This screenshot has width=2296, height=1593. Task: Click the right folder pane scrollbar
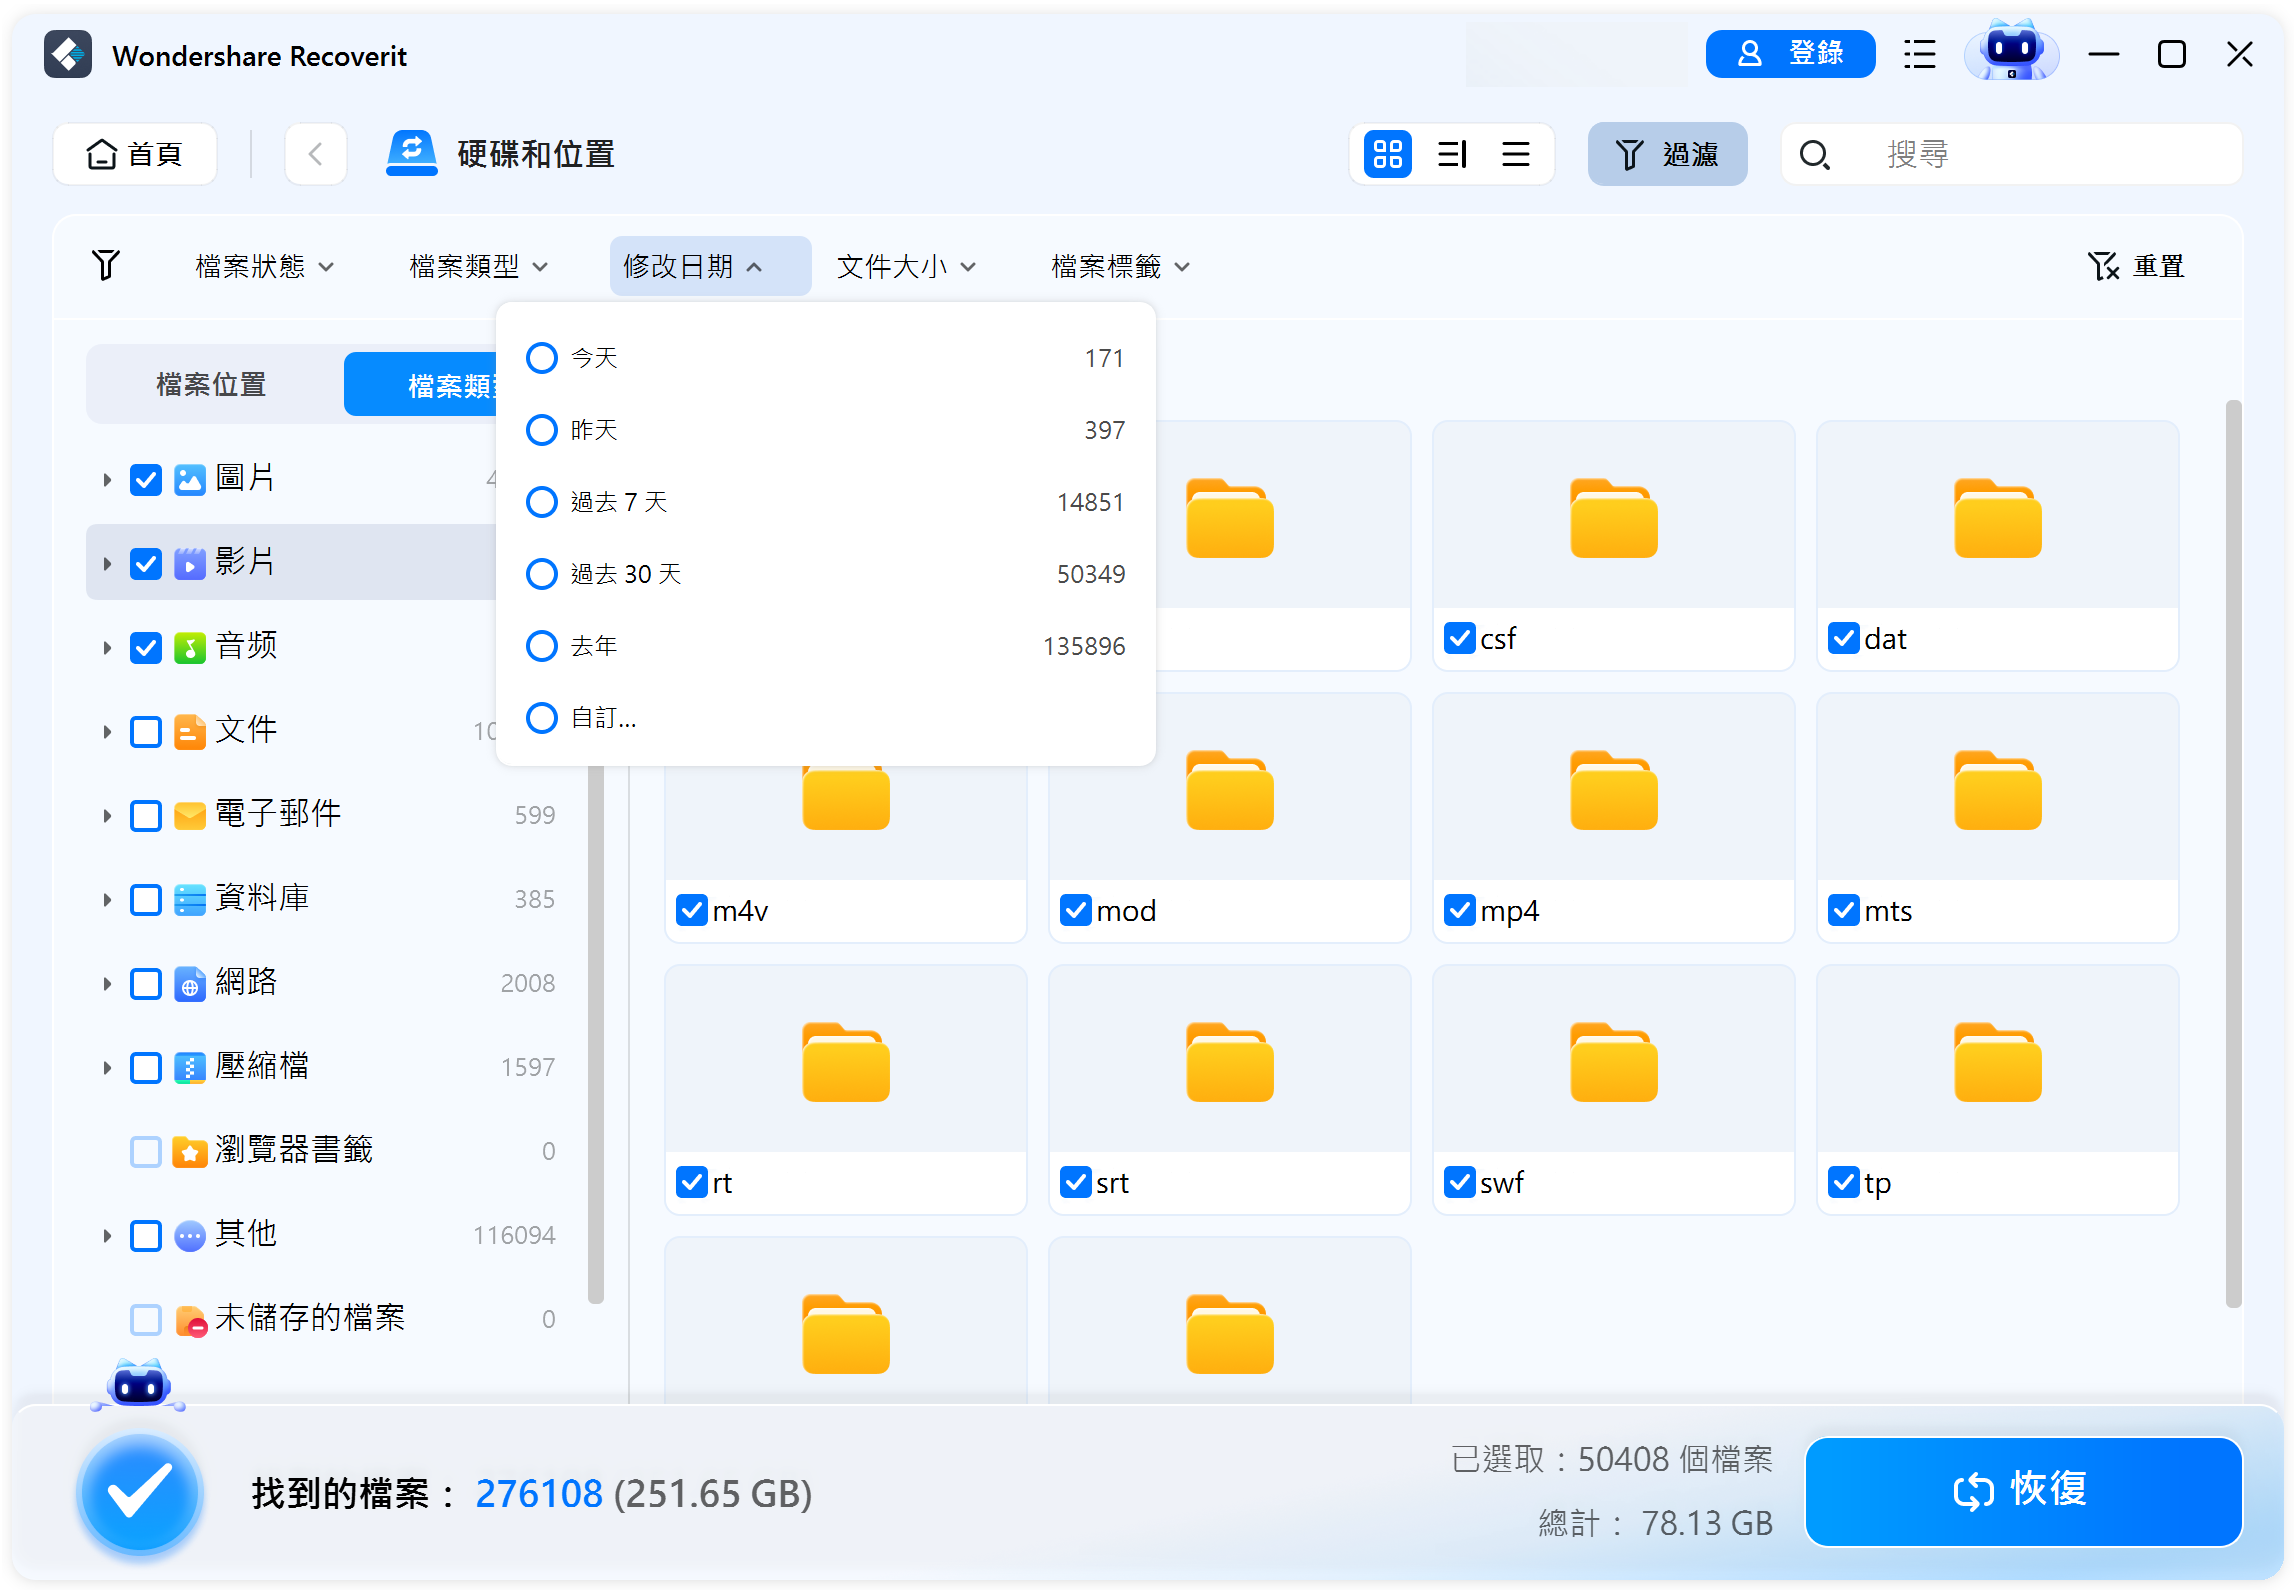coord(2234,853)
